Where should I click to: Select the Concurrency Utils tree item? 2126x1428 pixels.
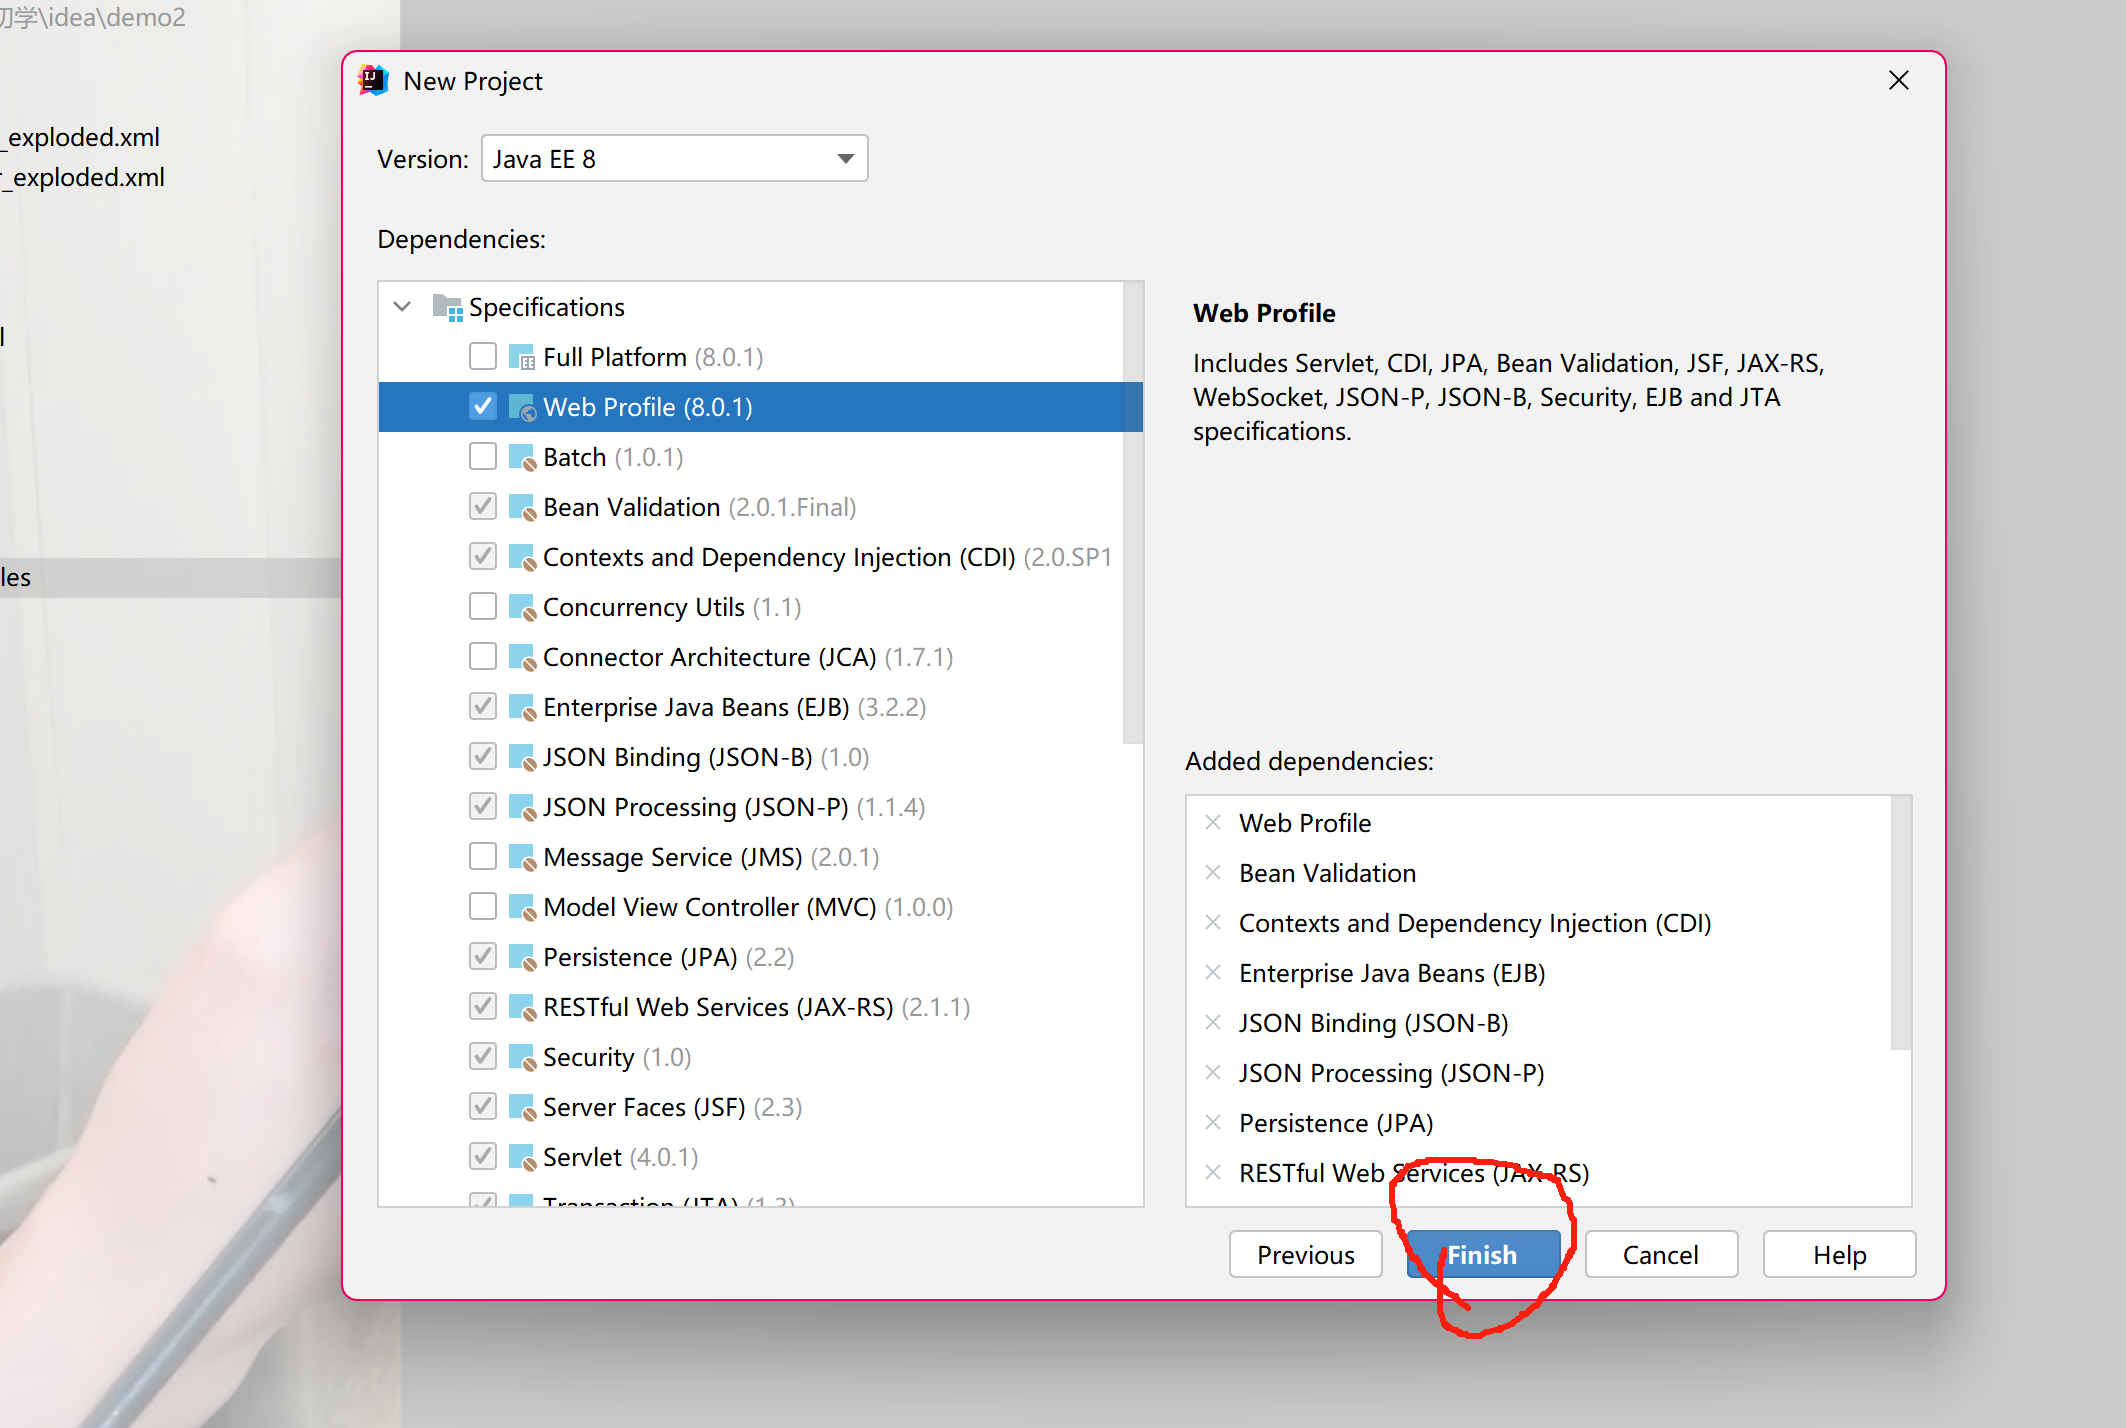pyautogui.click(x=643, y=607)
